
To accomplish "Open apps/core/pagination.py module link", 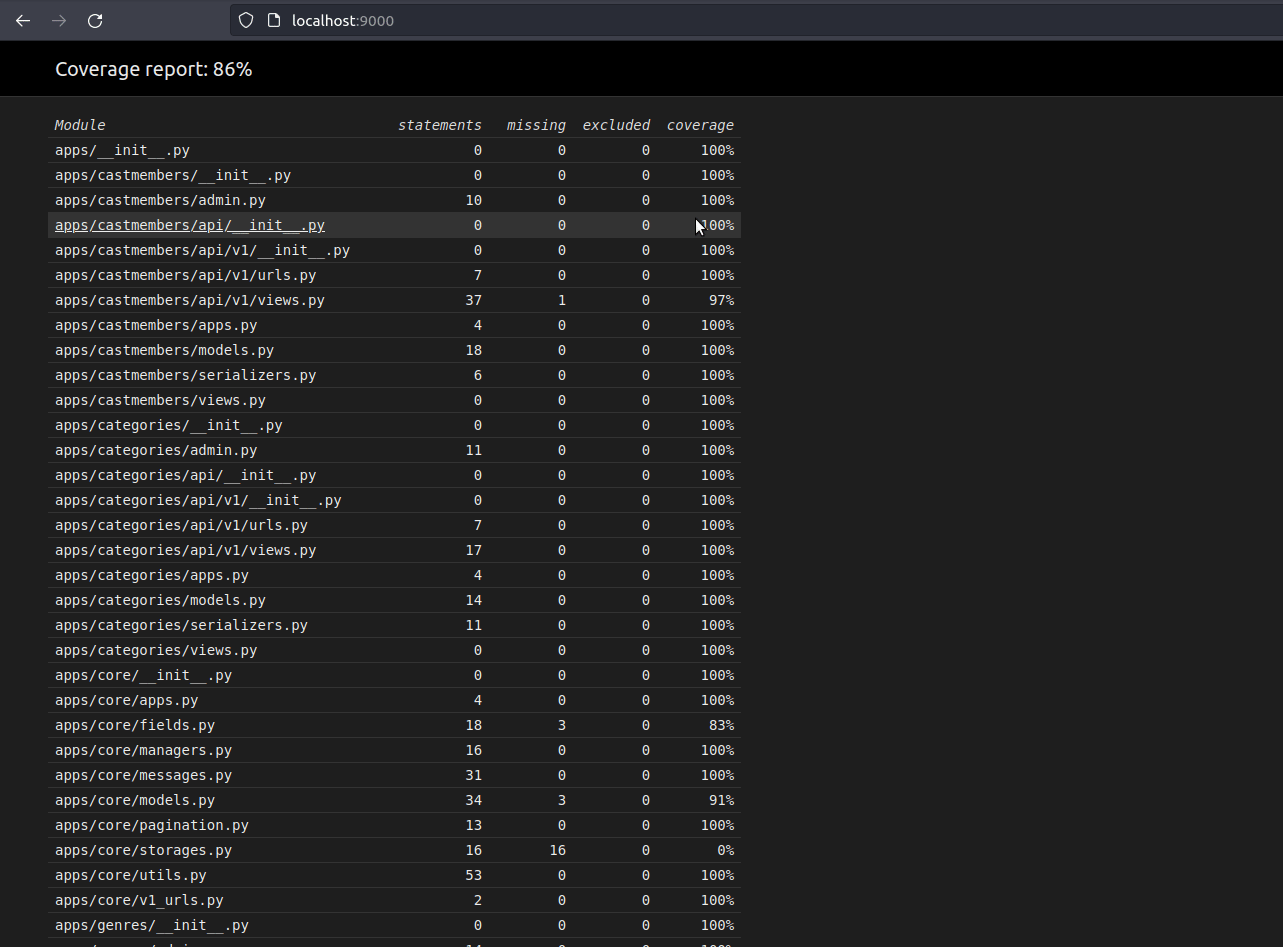I will pos(152,825).
